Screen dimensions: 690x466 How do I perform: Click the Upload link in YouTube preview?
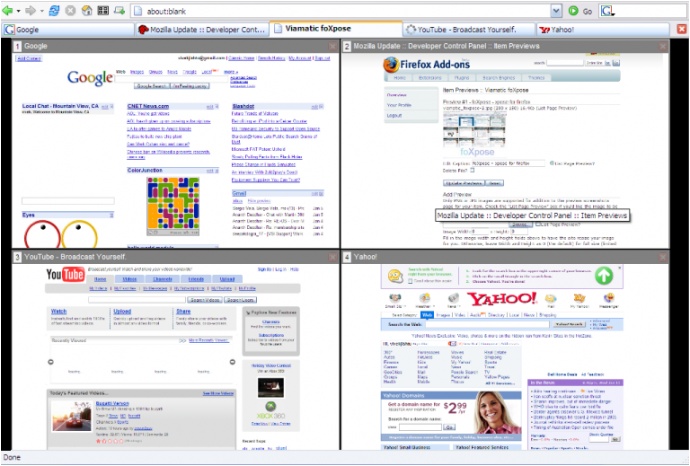pos(122,312)
